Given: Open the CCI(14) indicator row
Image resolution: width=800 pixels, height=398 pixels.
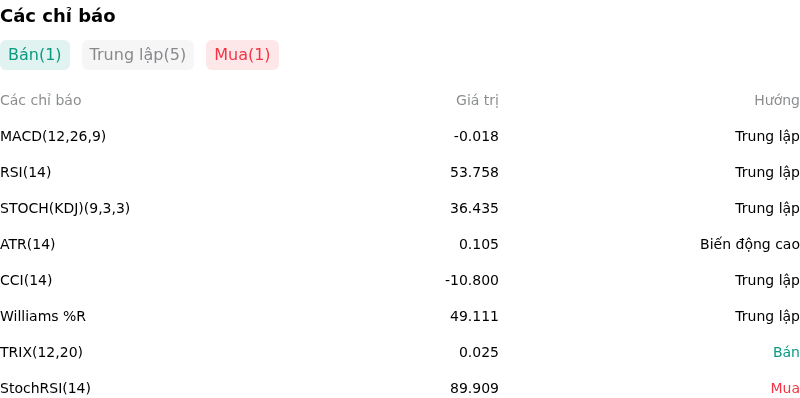Looking at the screenshot, I should tap(400, 280).
